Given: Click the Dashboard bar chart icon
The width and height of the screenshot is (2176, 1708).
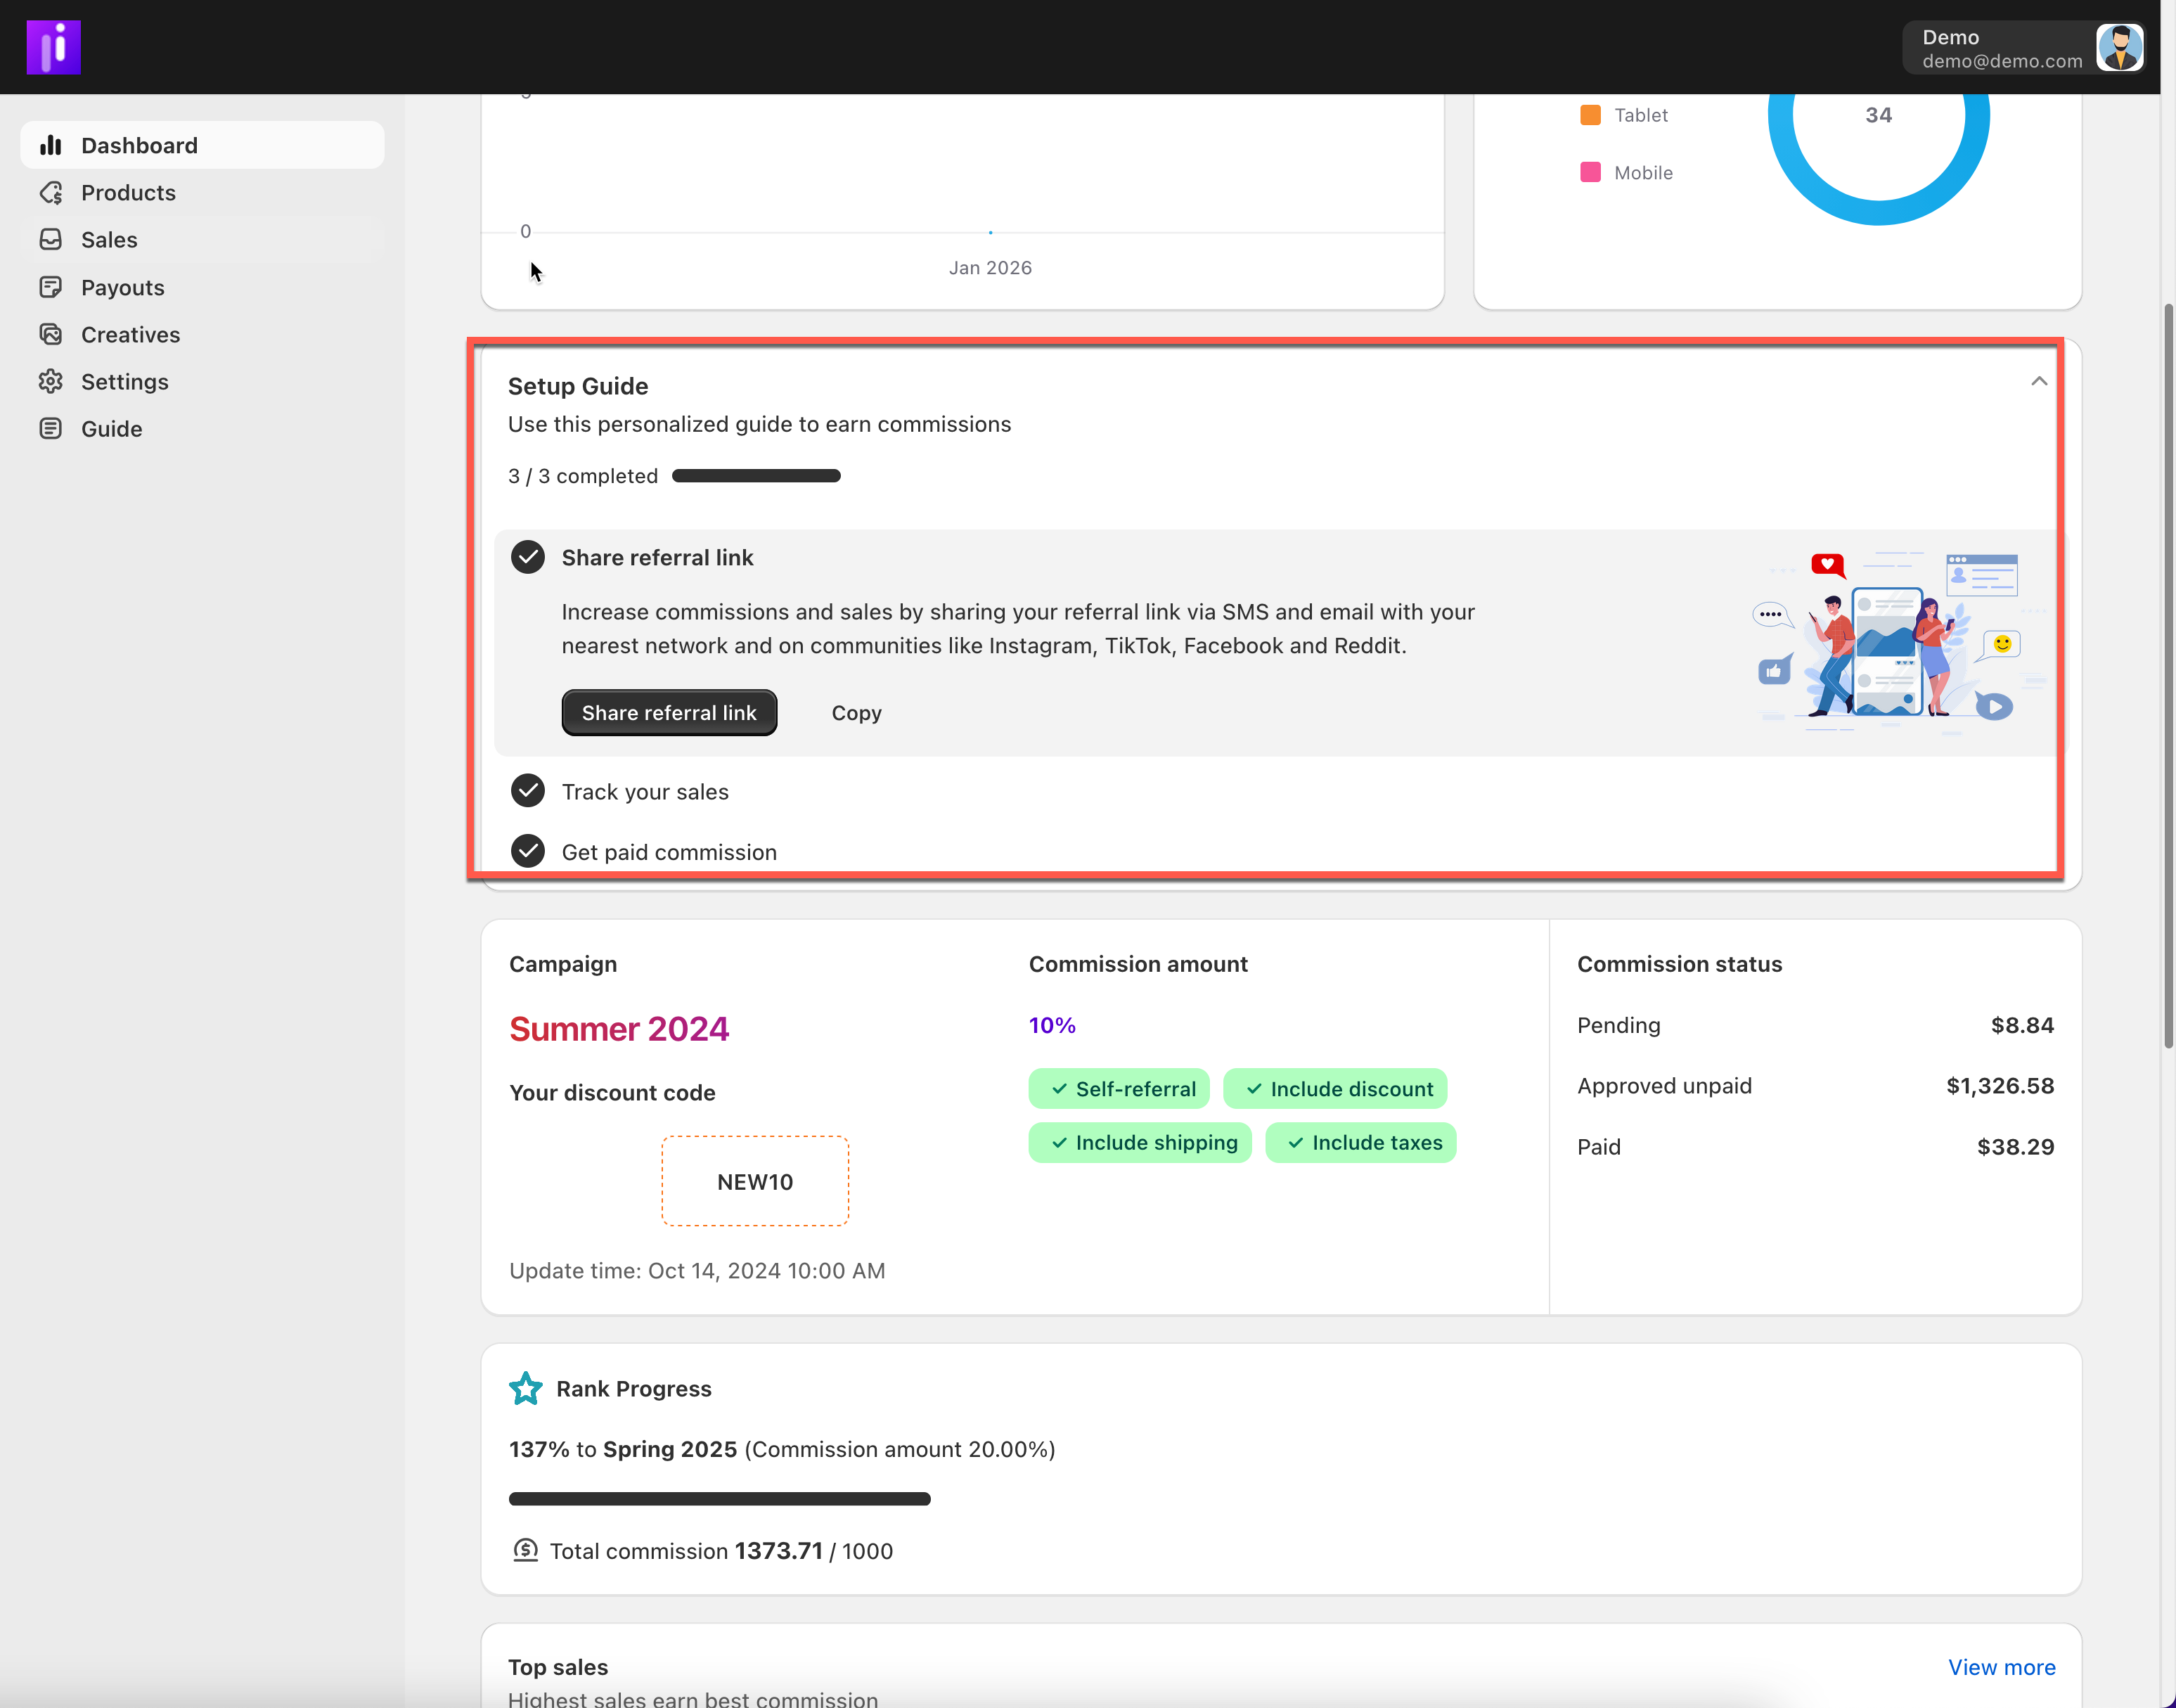Looking at the screenshot, I should pyautogui.click(x=50, y=145).
